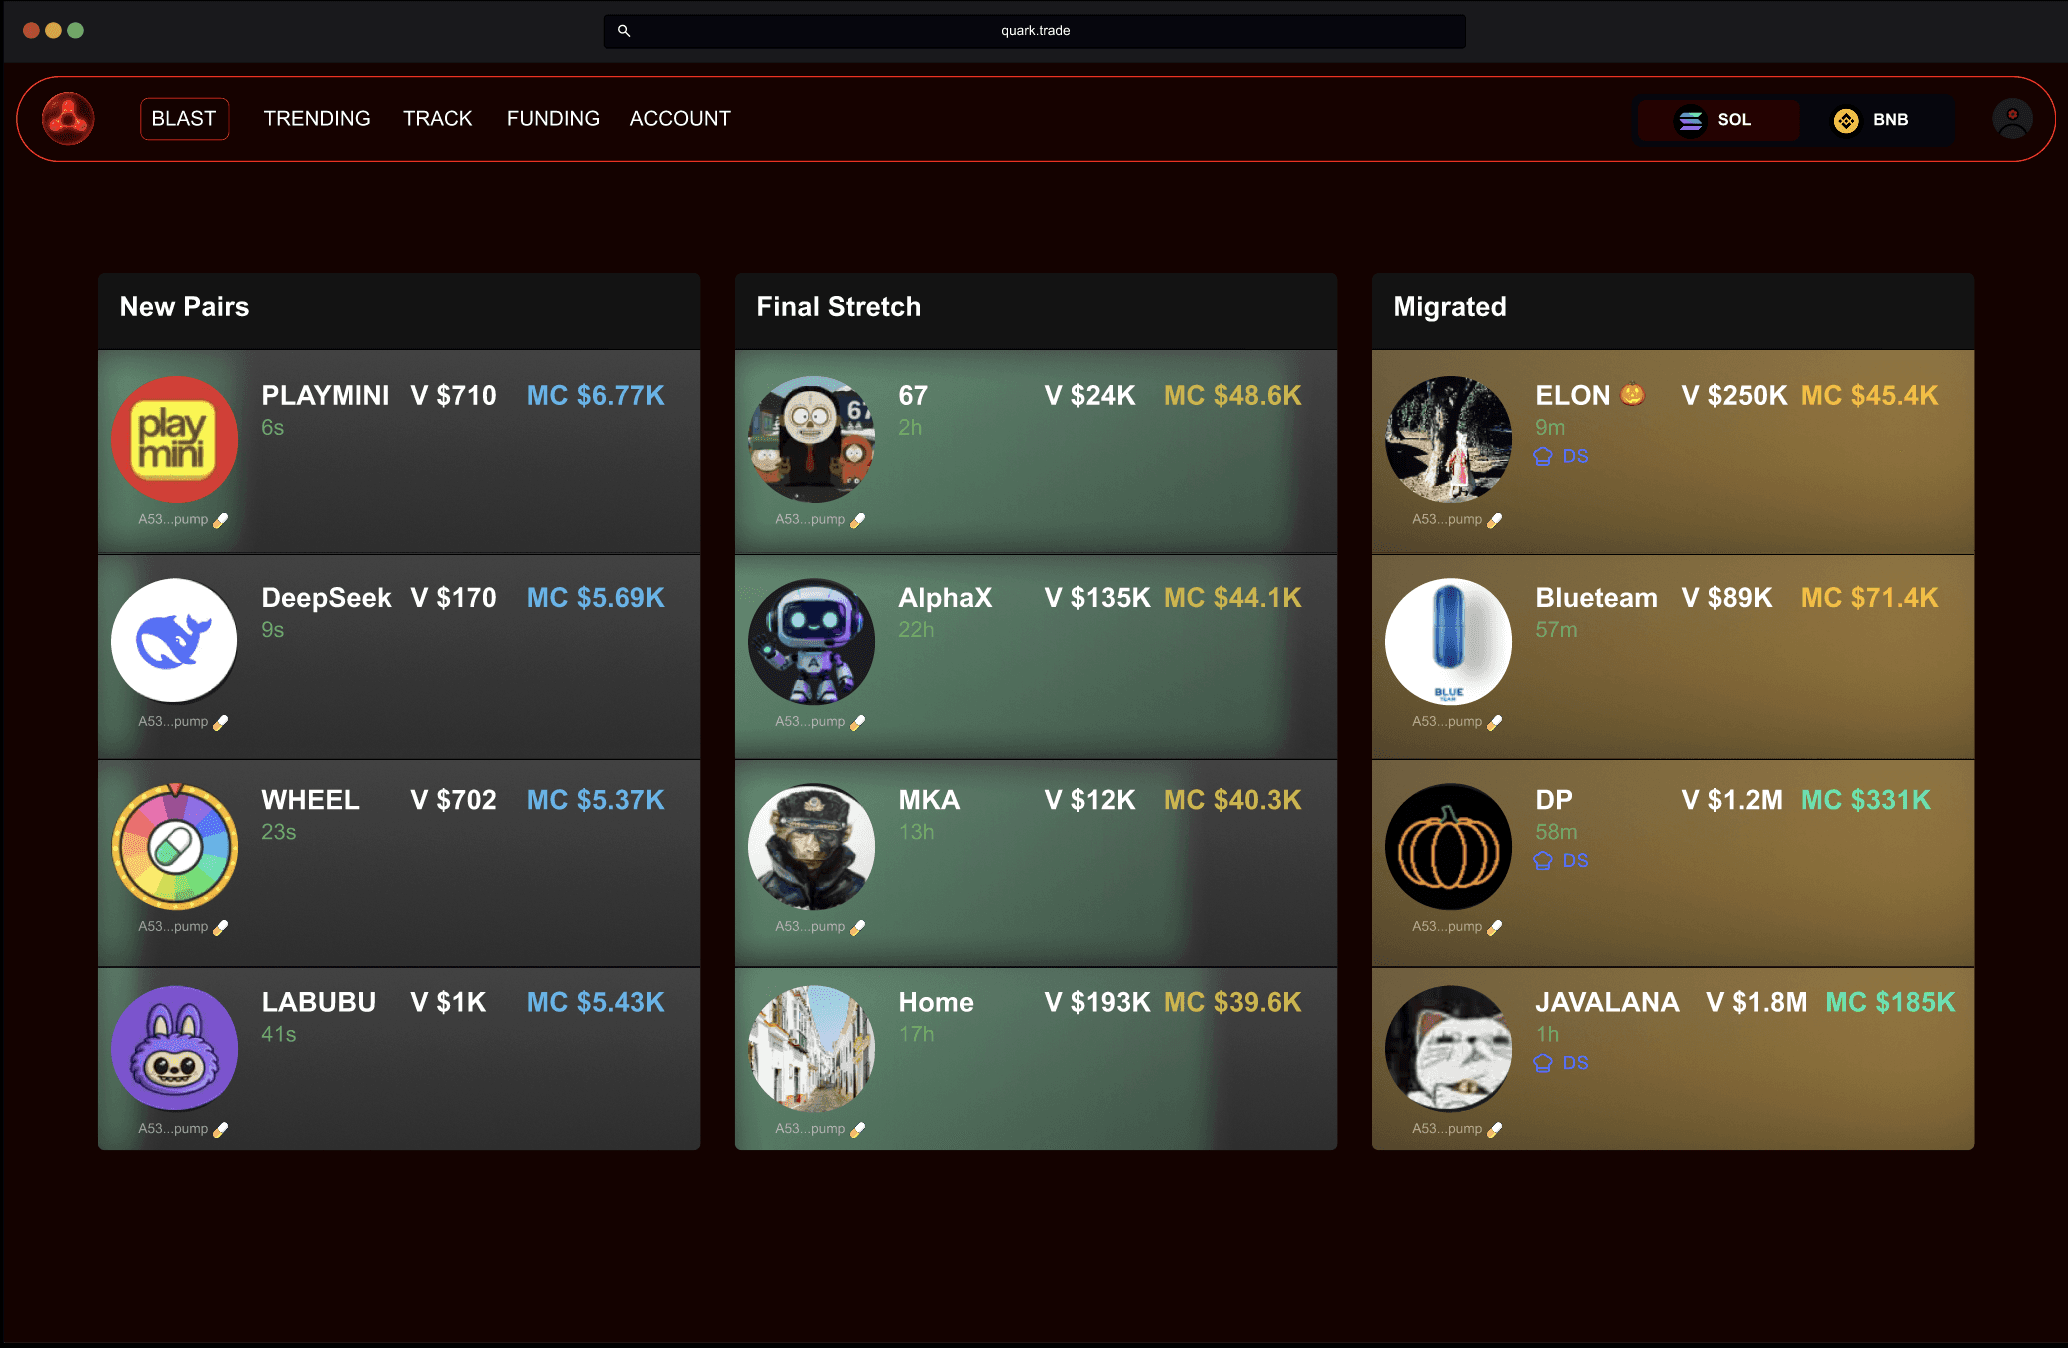Click MC $48.6K on token 67
The width and height of the screenshot is (2068, 1348).
(1233, 396)
